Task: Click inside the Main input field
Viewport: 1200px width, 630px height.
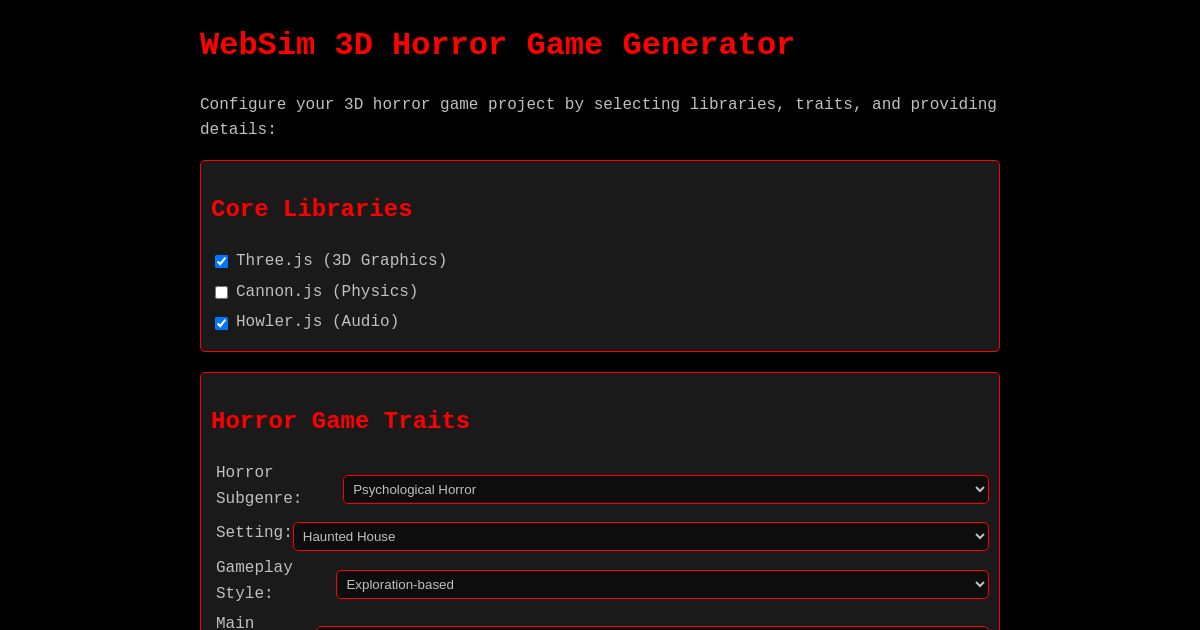Action: [x=652, y=628]
